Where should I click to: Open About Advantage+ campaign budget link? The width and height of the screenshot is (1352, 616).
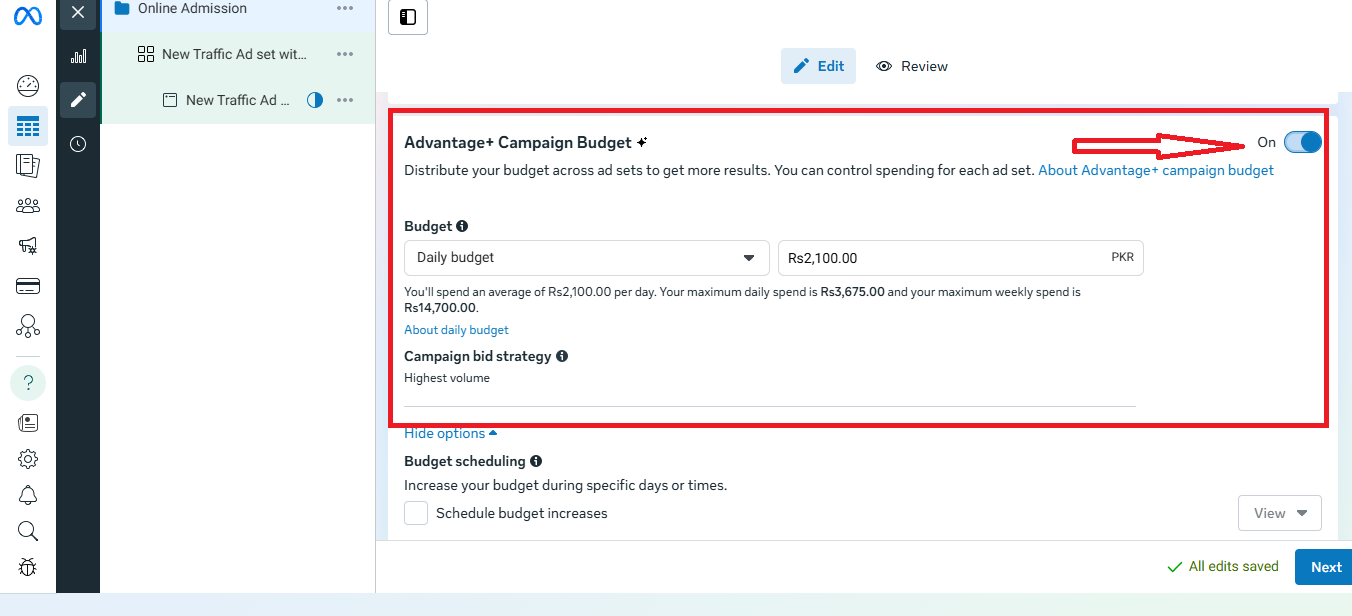(1155, 170)
